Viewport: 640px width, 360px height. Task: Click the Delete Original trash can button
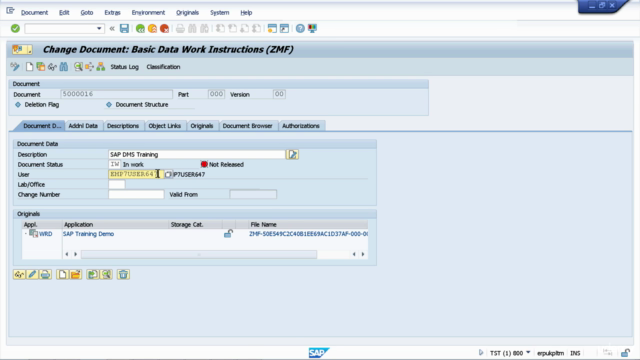tap(123, 274)
